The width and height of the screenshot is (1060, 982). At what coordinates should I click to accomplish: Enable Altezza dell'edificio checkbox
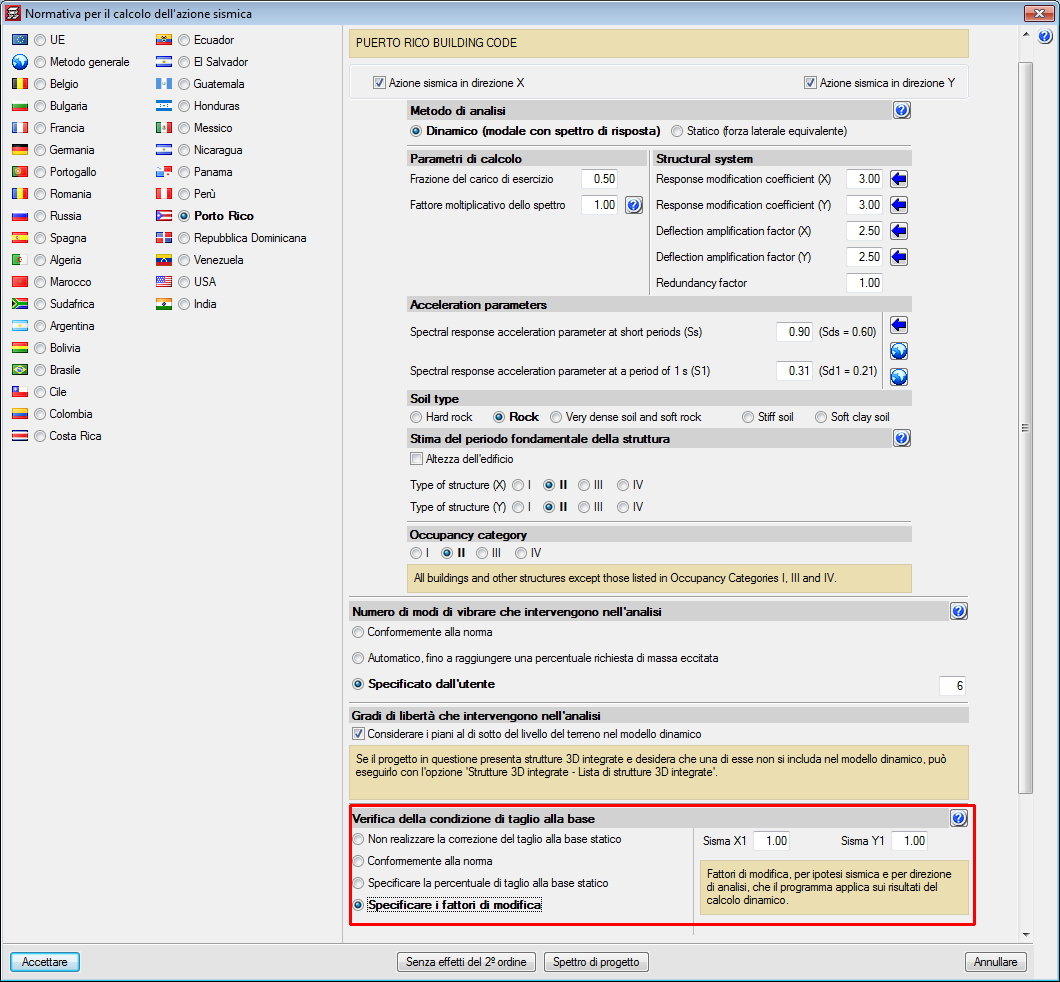coord(416,459)
